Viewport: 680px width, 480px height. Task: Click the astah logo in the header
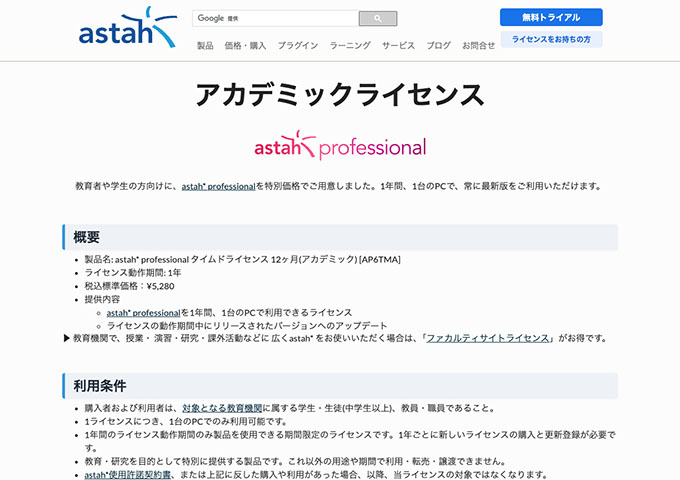[x=127, y=28]
